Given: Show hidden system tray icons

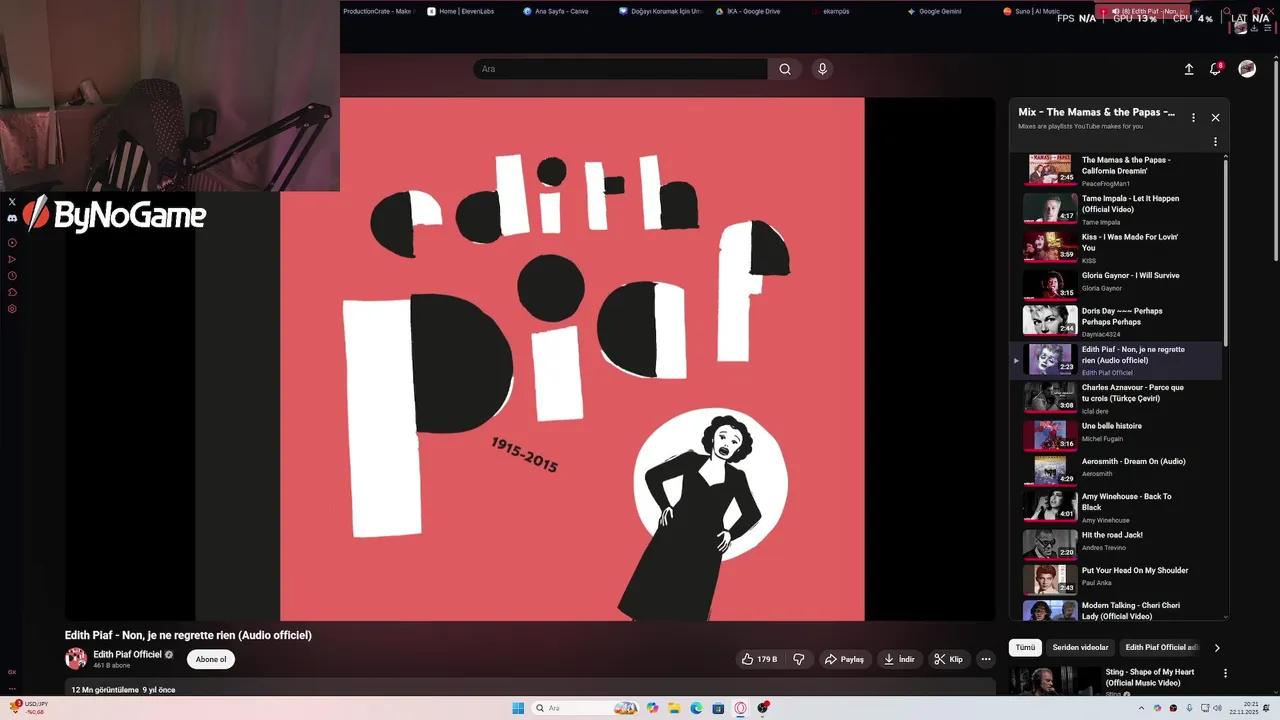Looking at the screenshot, I should click(x=1141, y=708).
